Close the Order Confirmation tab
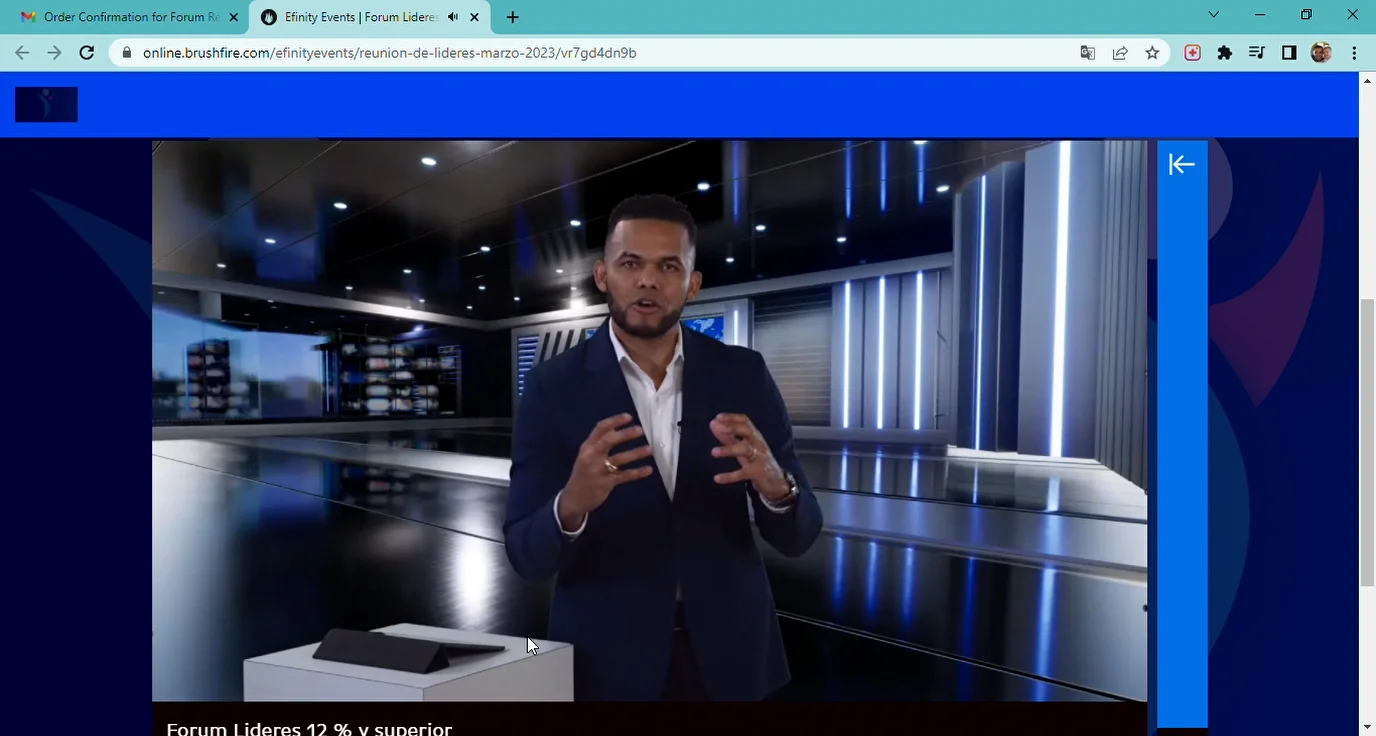 click(234, 17)
